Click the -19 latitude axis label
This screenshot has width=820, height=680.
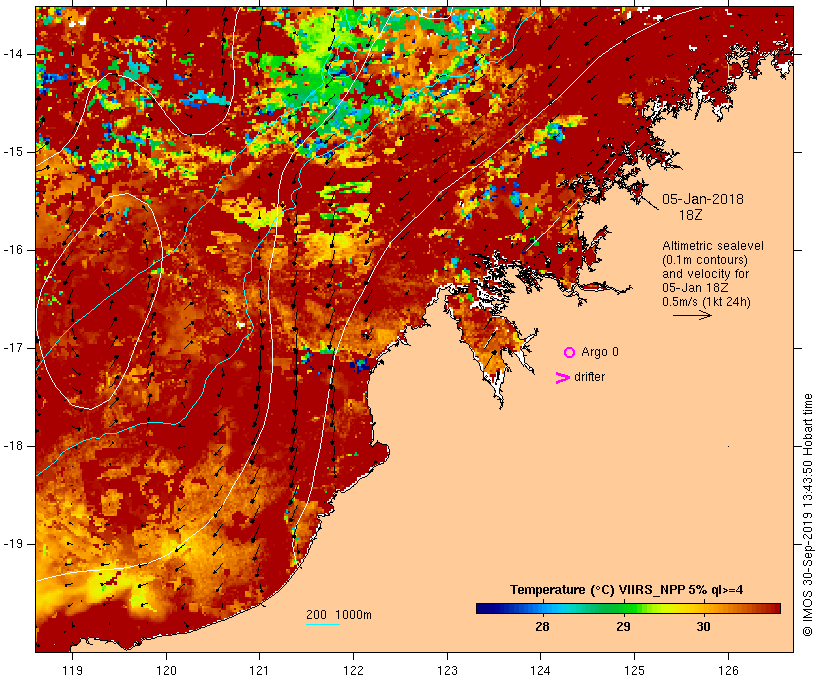point(12,544)
